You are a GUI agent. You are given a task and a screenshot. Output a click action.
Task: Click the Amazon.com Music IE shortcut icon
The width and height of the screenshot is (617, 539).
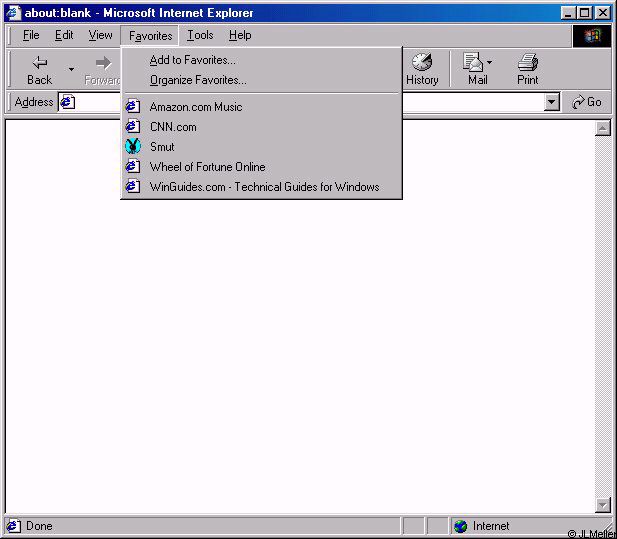coord(133,106)
